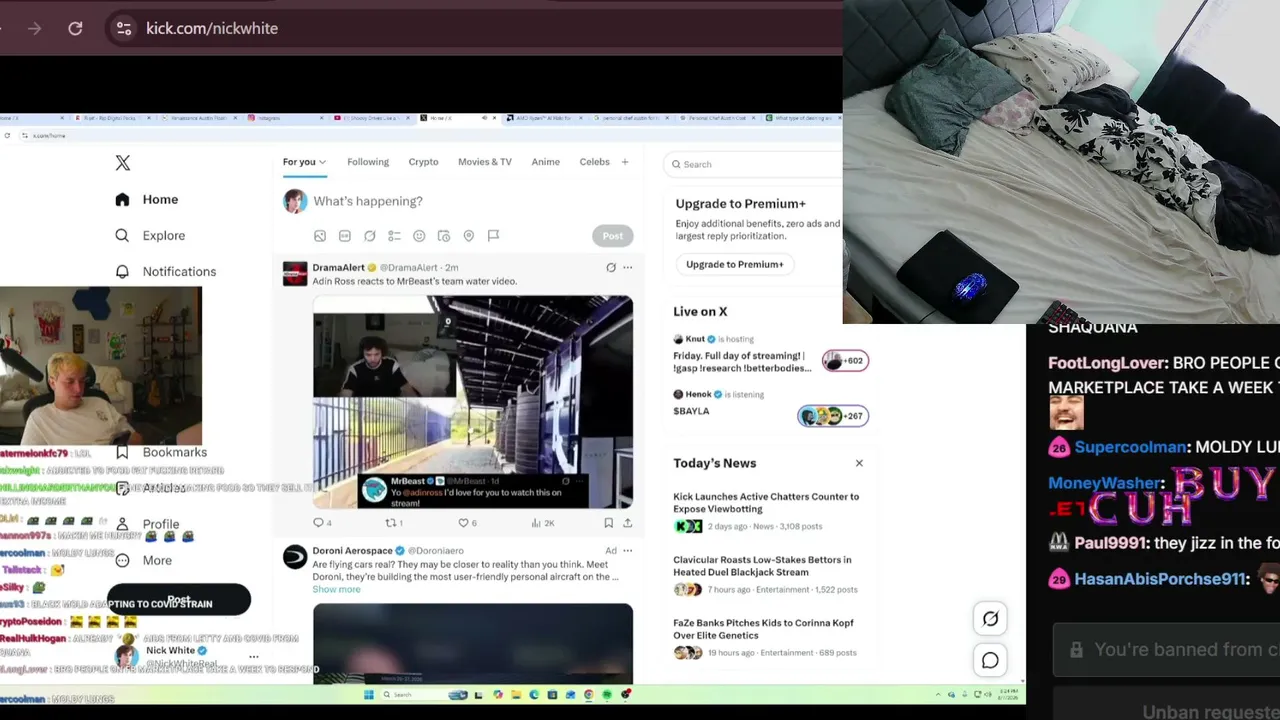Click the flag icon in composer toolbar
The height and width of the screenshot is (720, 1280).
pyautogui.click(x=493, y=236)
